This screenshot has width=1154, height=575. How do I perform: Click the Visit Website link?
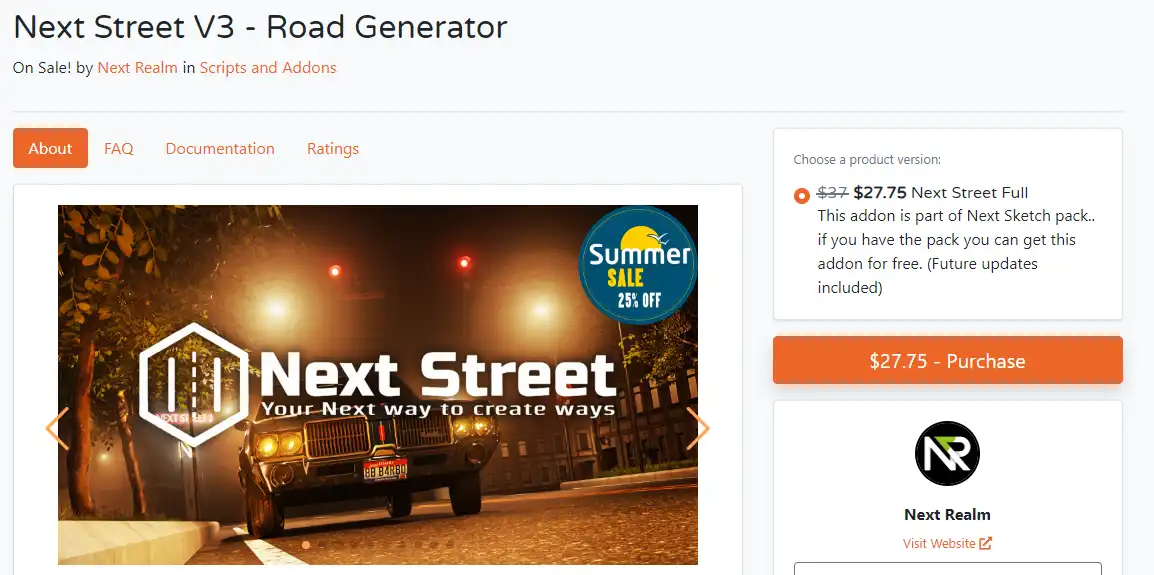tap(939, 543)
